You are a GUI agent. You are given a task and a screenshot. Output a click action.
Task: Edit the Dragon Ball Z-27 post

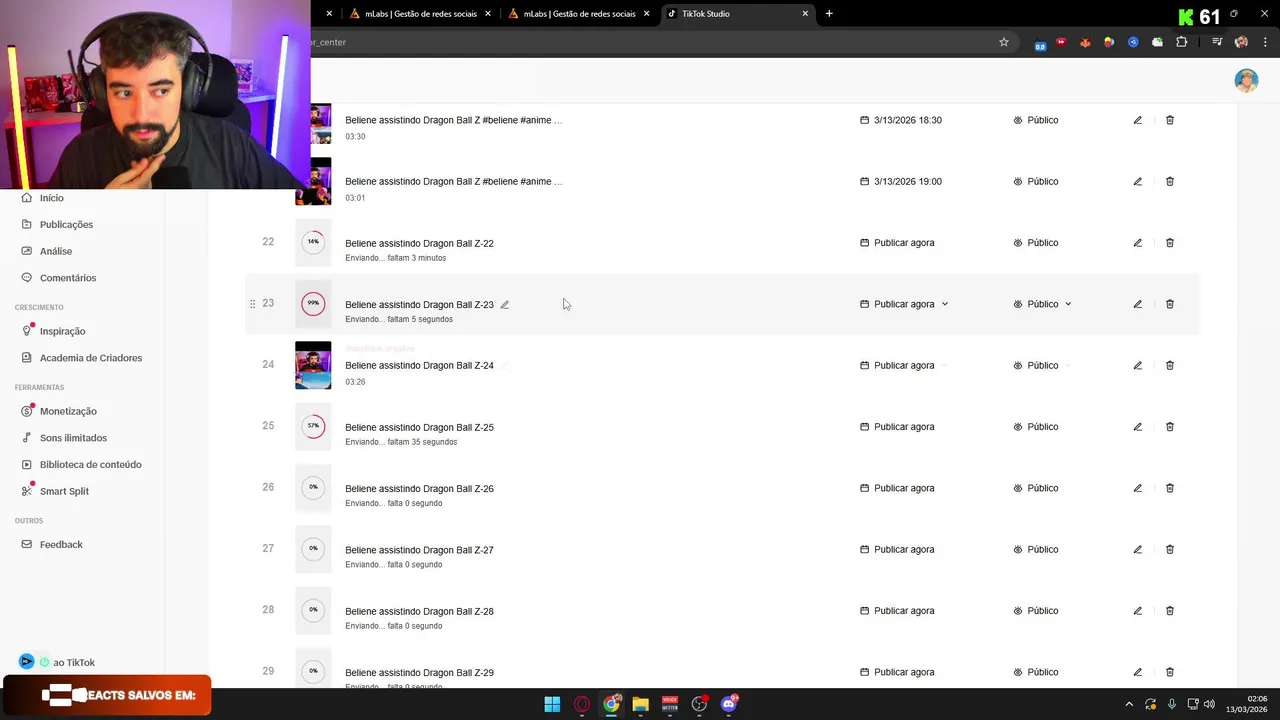1137,549
